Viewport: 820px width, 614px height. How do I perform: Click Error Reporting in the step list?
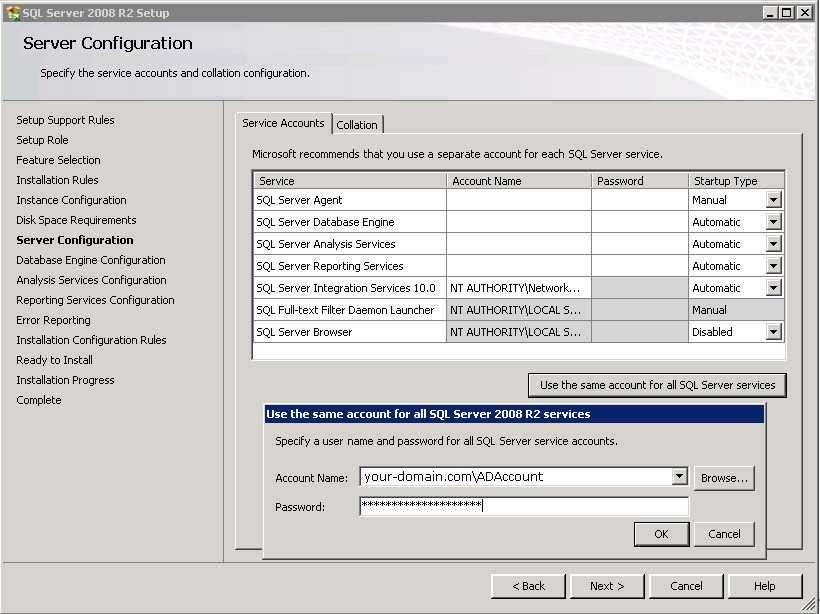[x=53, y=320]
